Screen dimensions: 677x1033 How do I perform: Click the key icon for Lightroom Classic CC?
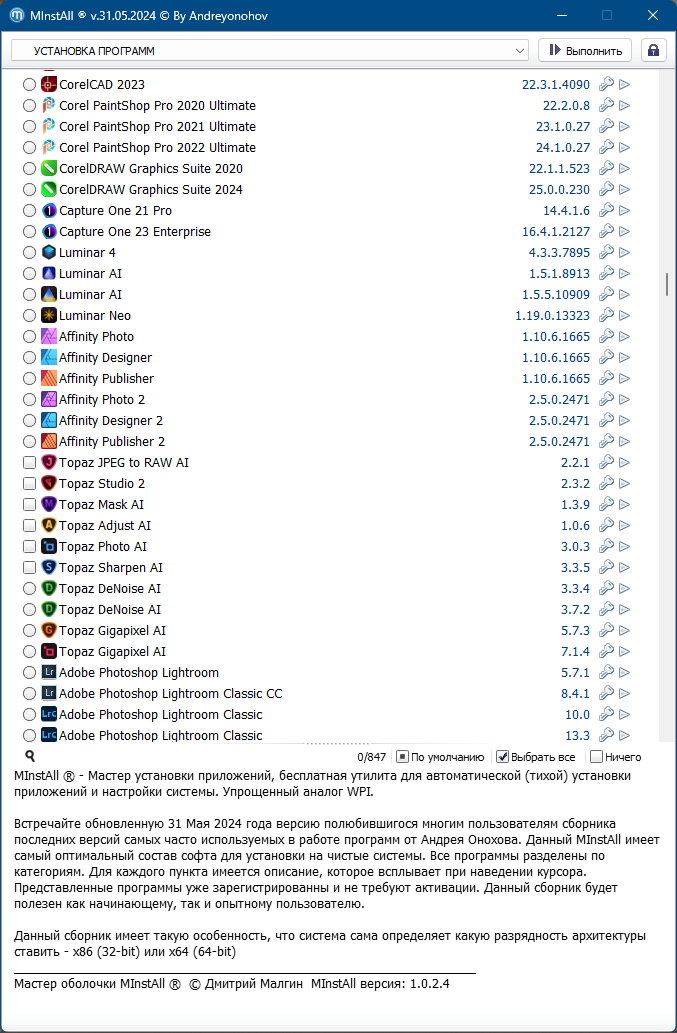(x=606, y=694)
